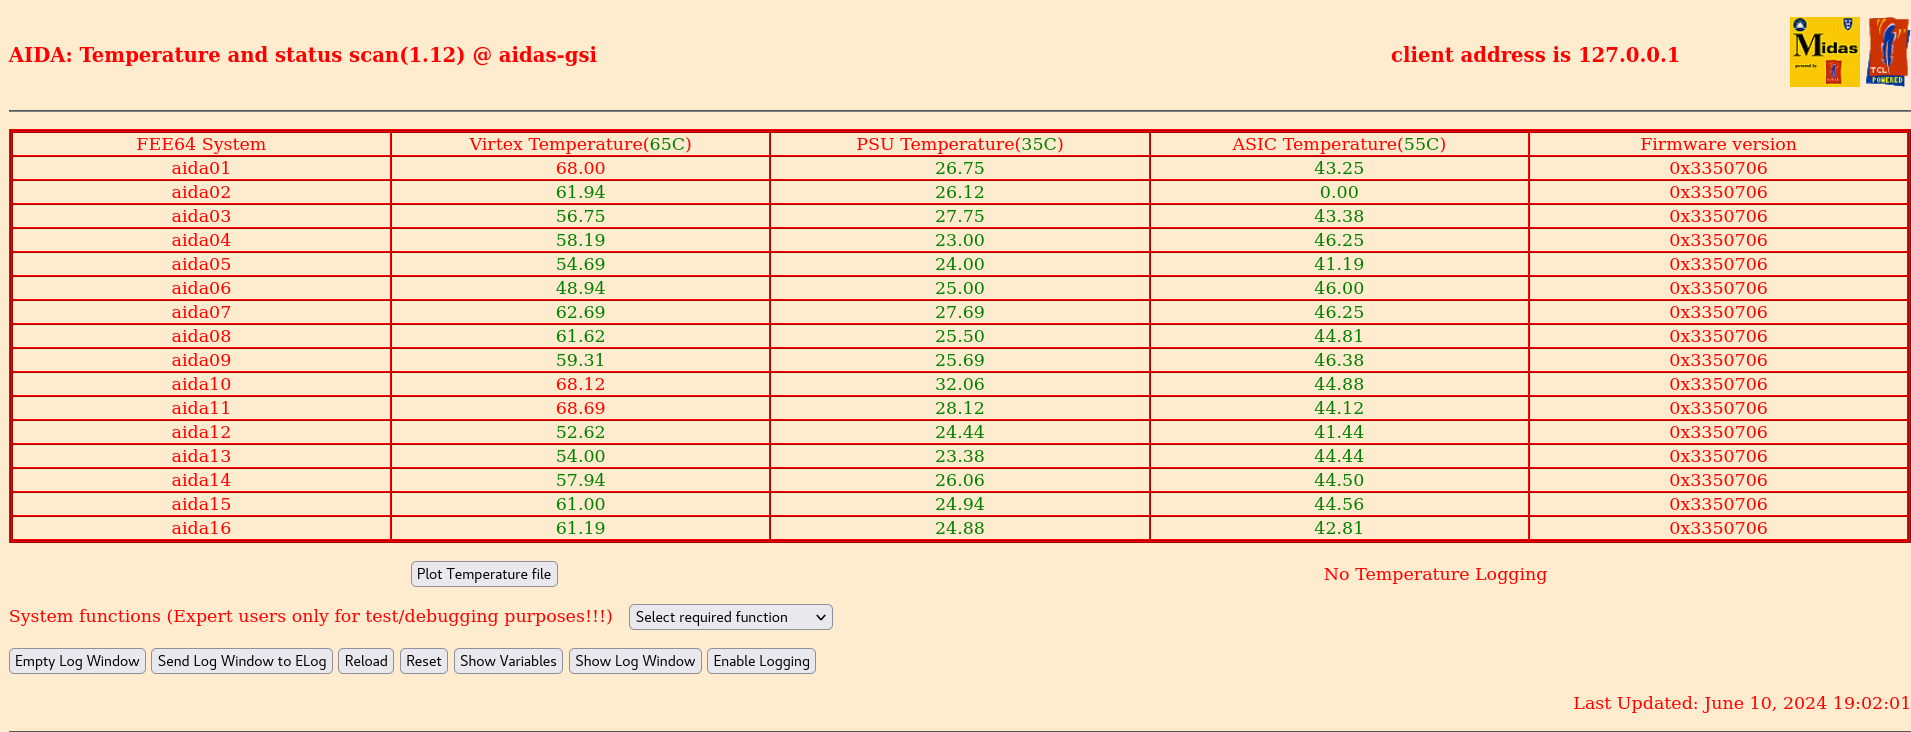Viewport: 1911px width, 732px height.
Task: Click the aida12 row label
Action: pyautogui.click(x=201, y=432)
